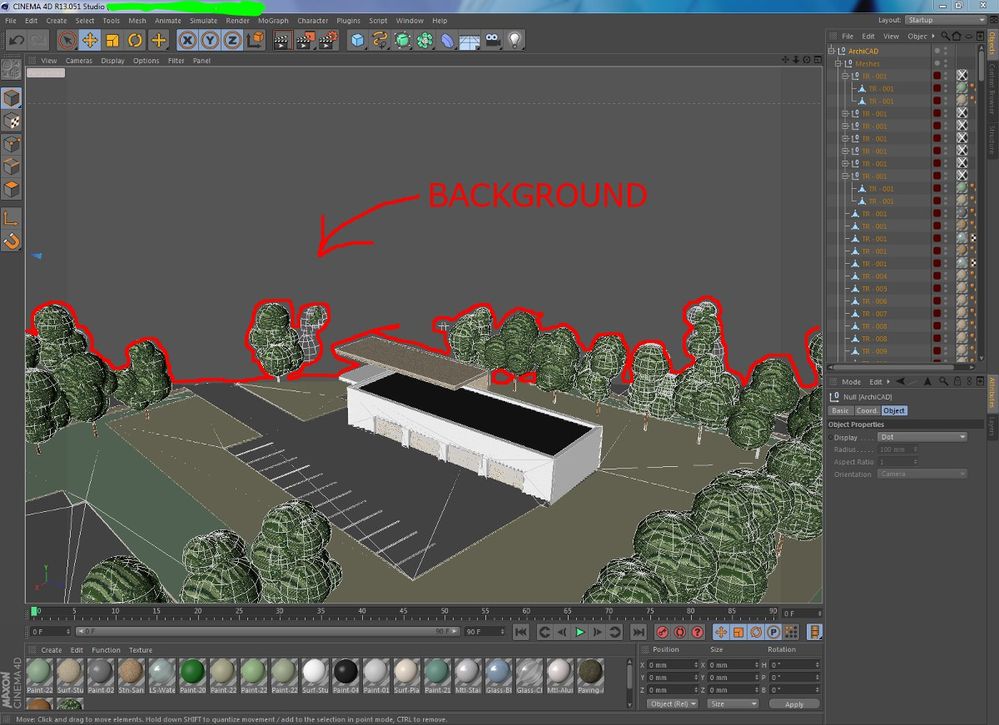Open the spline tools icon
The height and width of the screenshot is (725, 999).
coord(380,40)
